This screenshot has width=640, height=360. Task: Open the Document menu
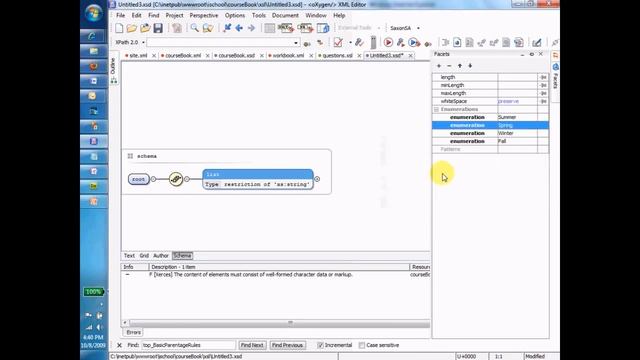tap(285, 16)
